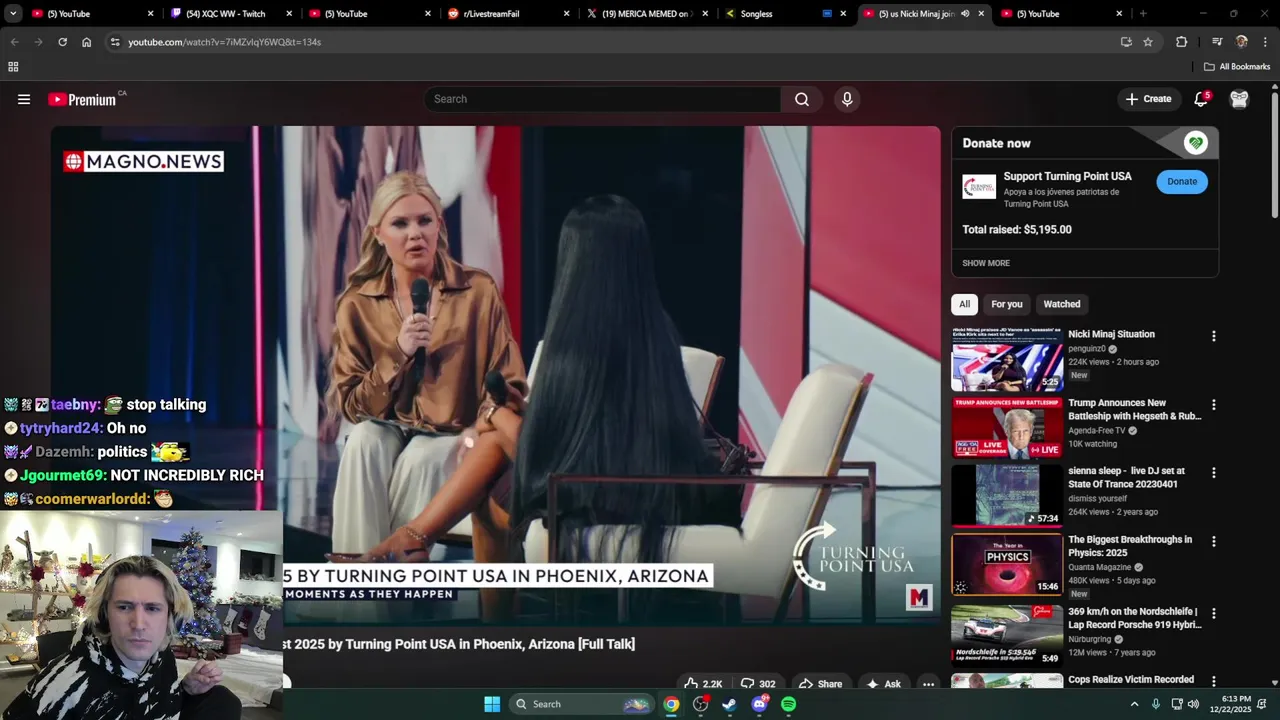Open the YouTube notifications bell
This screenshot has height=720, width=1280.
tap(1202, 99)
